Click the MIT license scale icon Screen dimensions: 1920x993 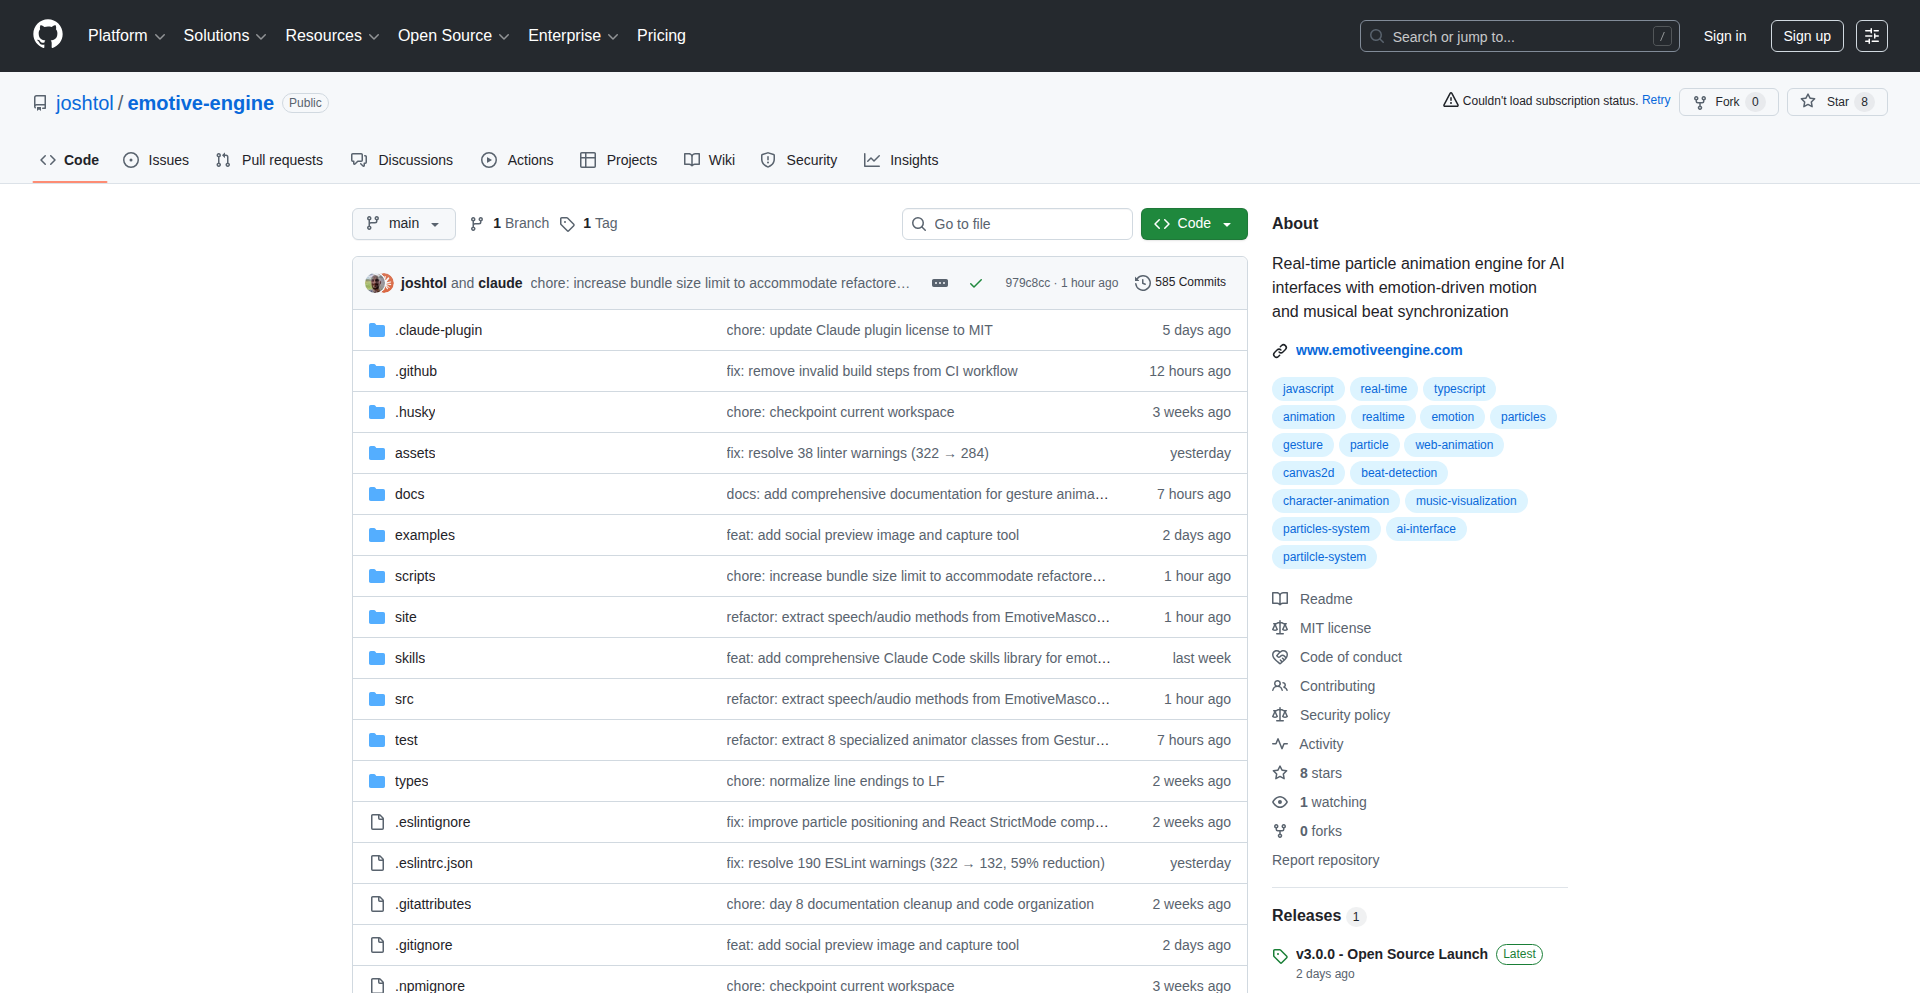click(x=1280, y=628)
